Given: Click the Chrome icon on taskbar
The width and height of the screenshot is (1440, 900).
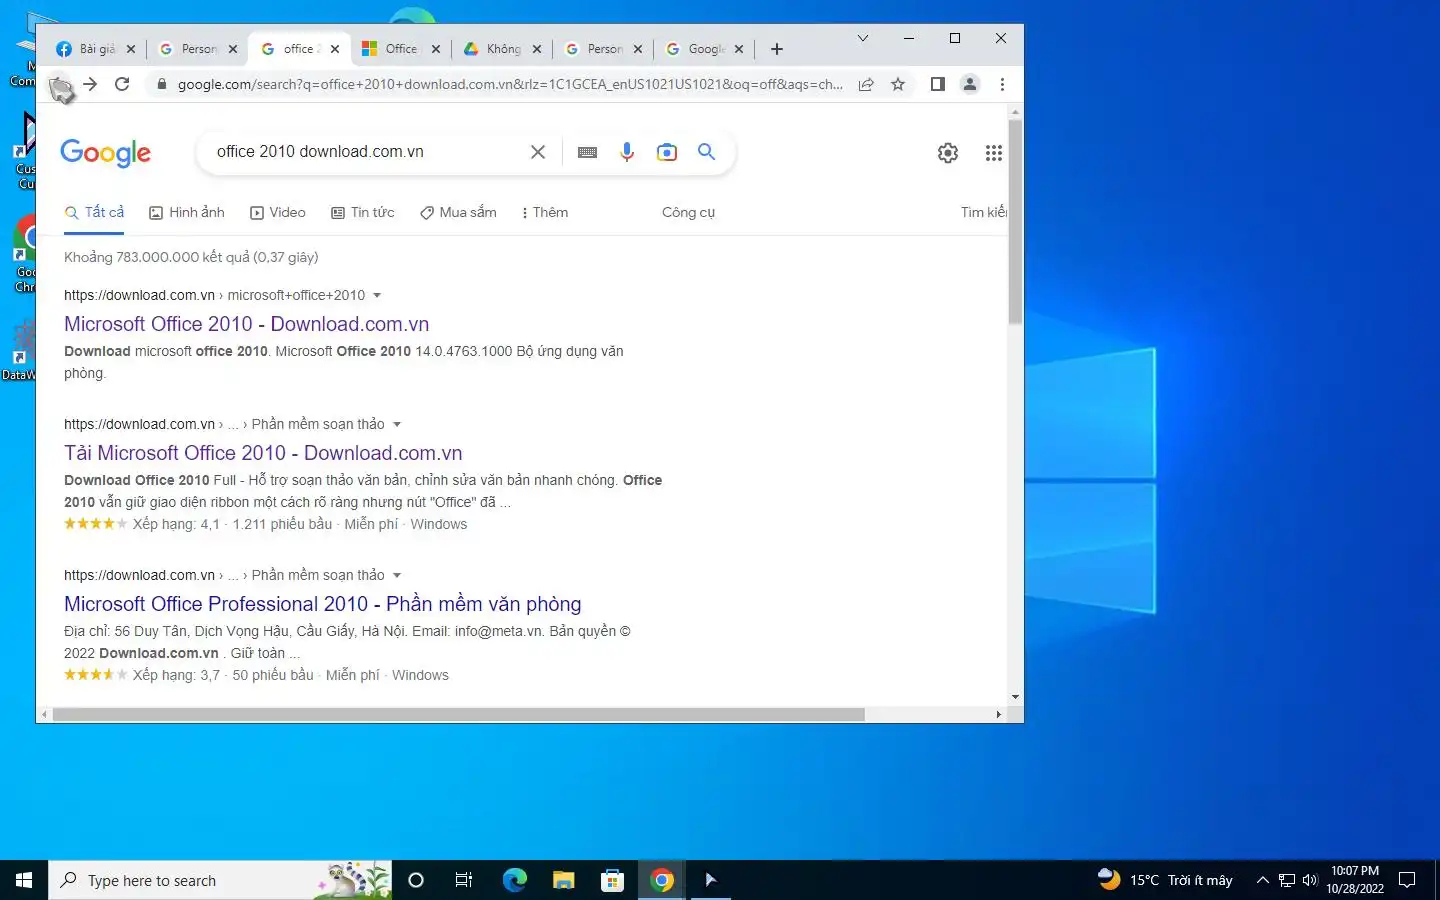Looking at the screenshot, I should coord(662,880).
